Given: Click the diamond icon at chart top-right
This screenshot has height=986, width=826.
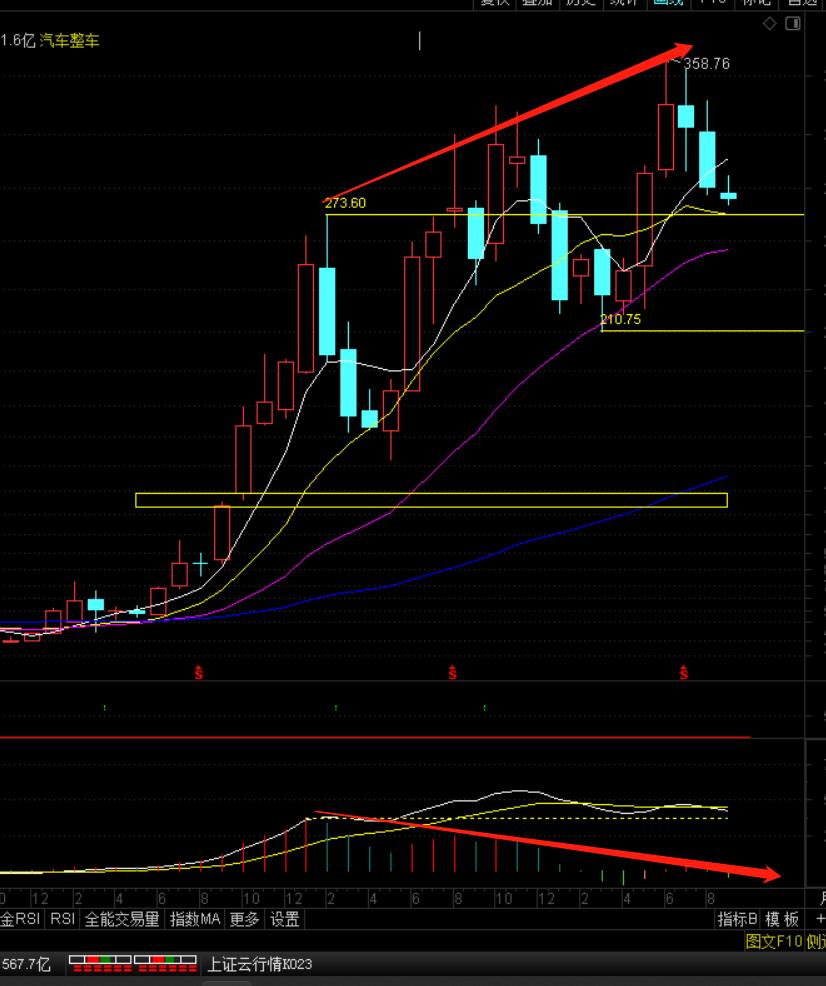Looking at the screenshot, I should (x=769, y=24).
